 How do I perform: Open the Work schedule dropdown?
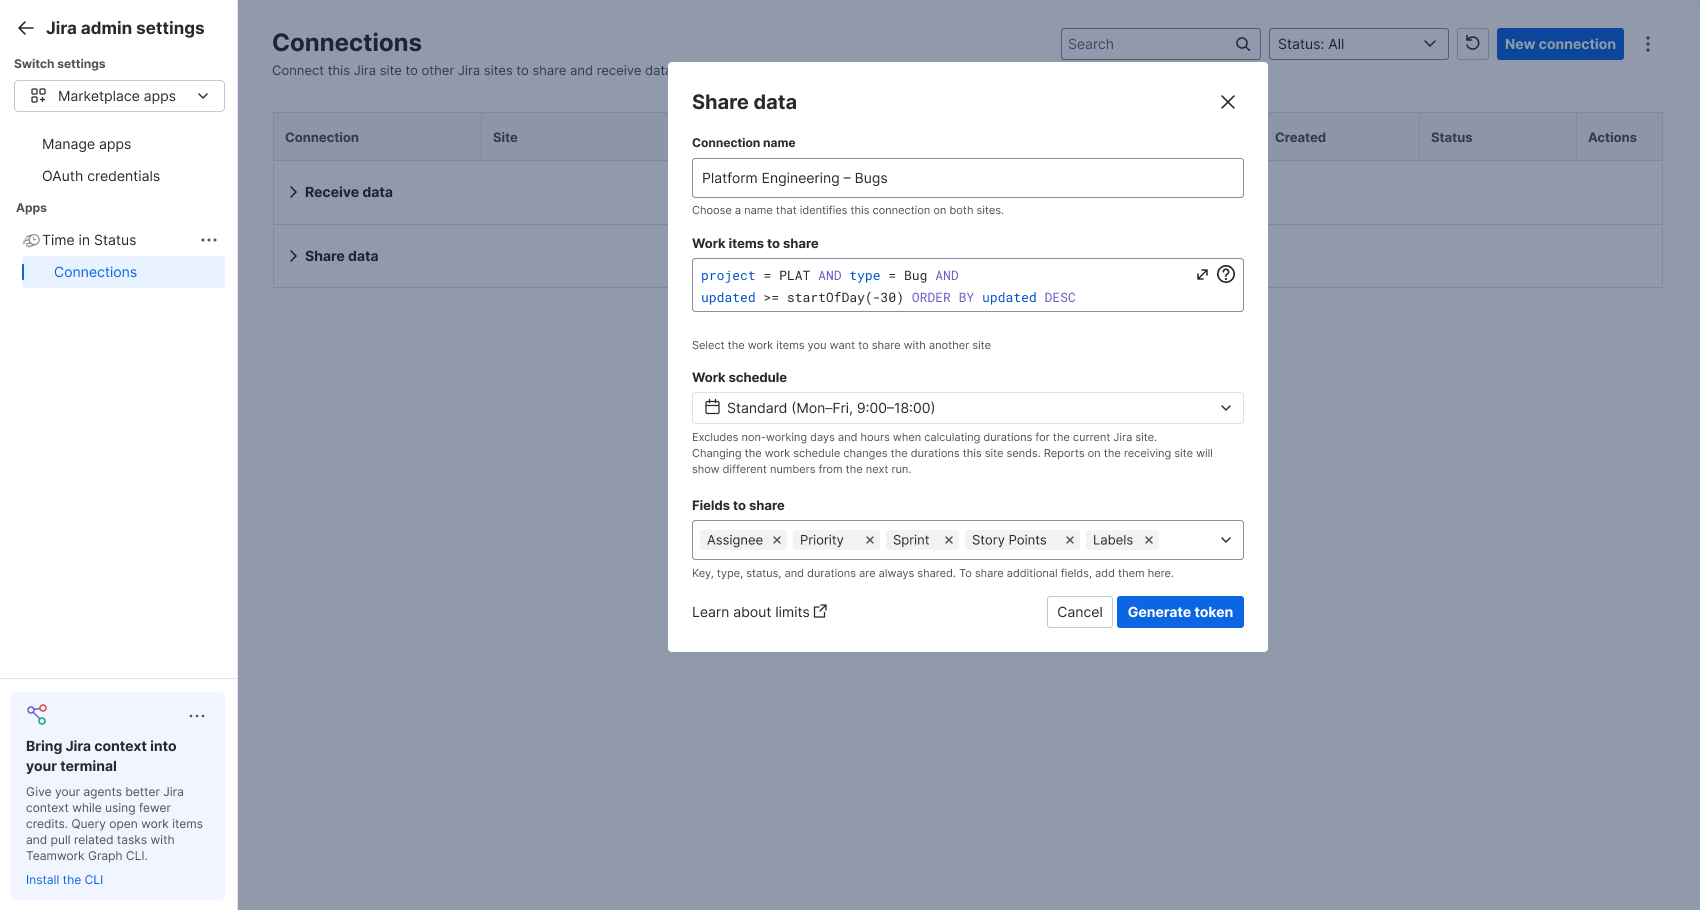[968, 408]
